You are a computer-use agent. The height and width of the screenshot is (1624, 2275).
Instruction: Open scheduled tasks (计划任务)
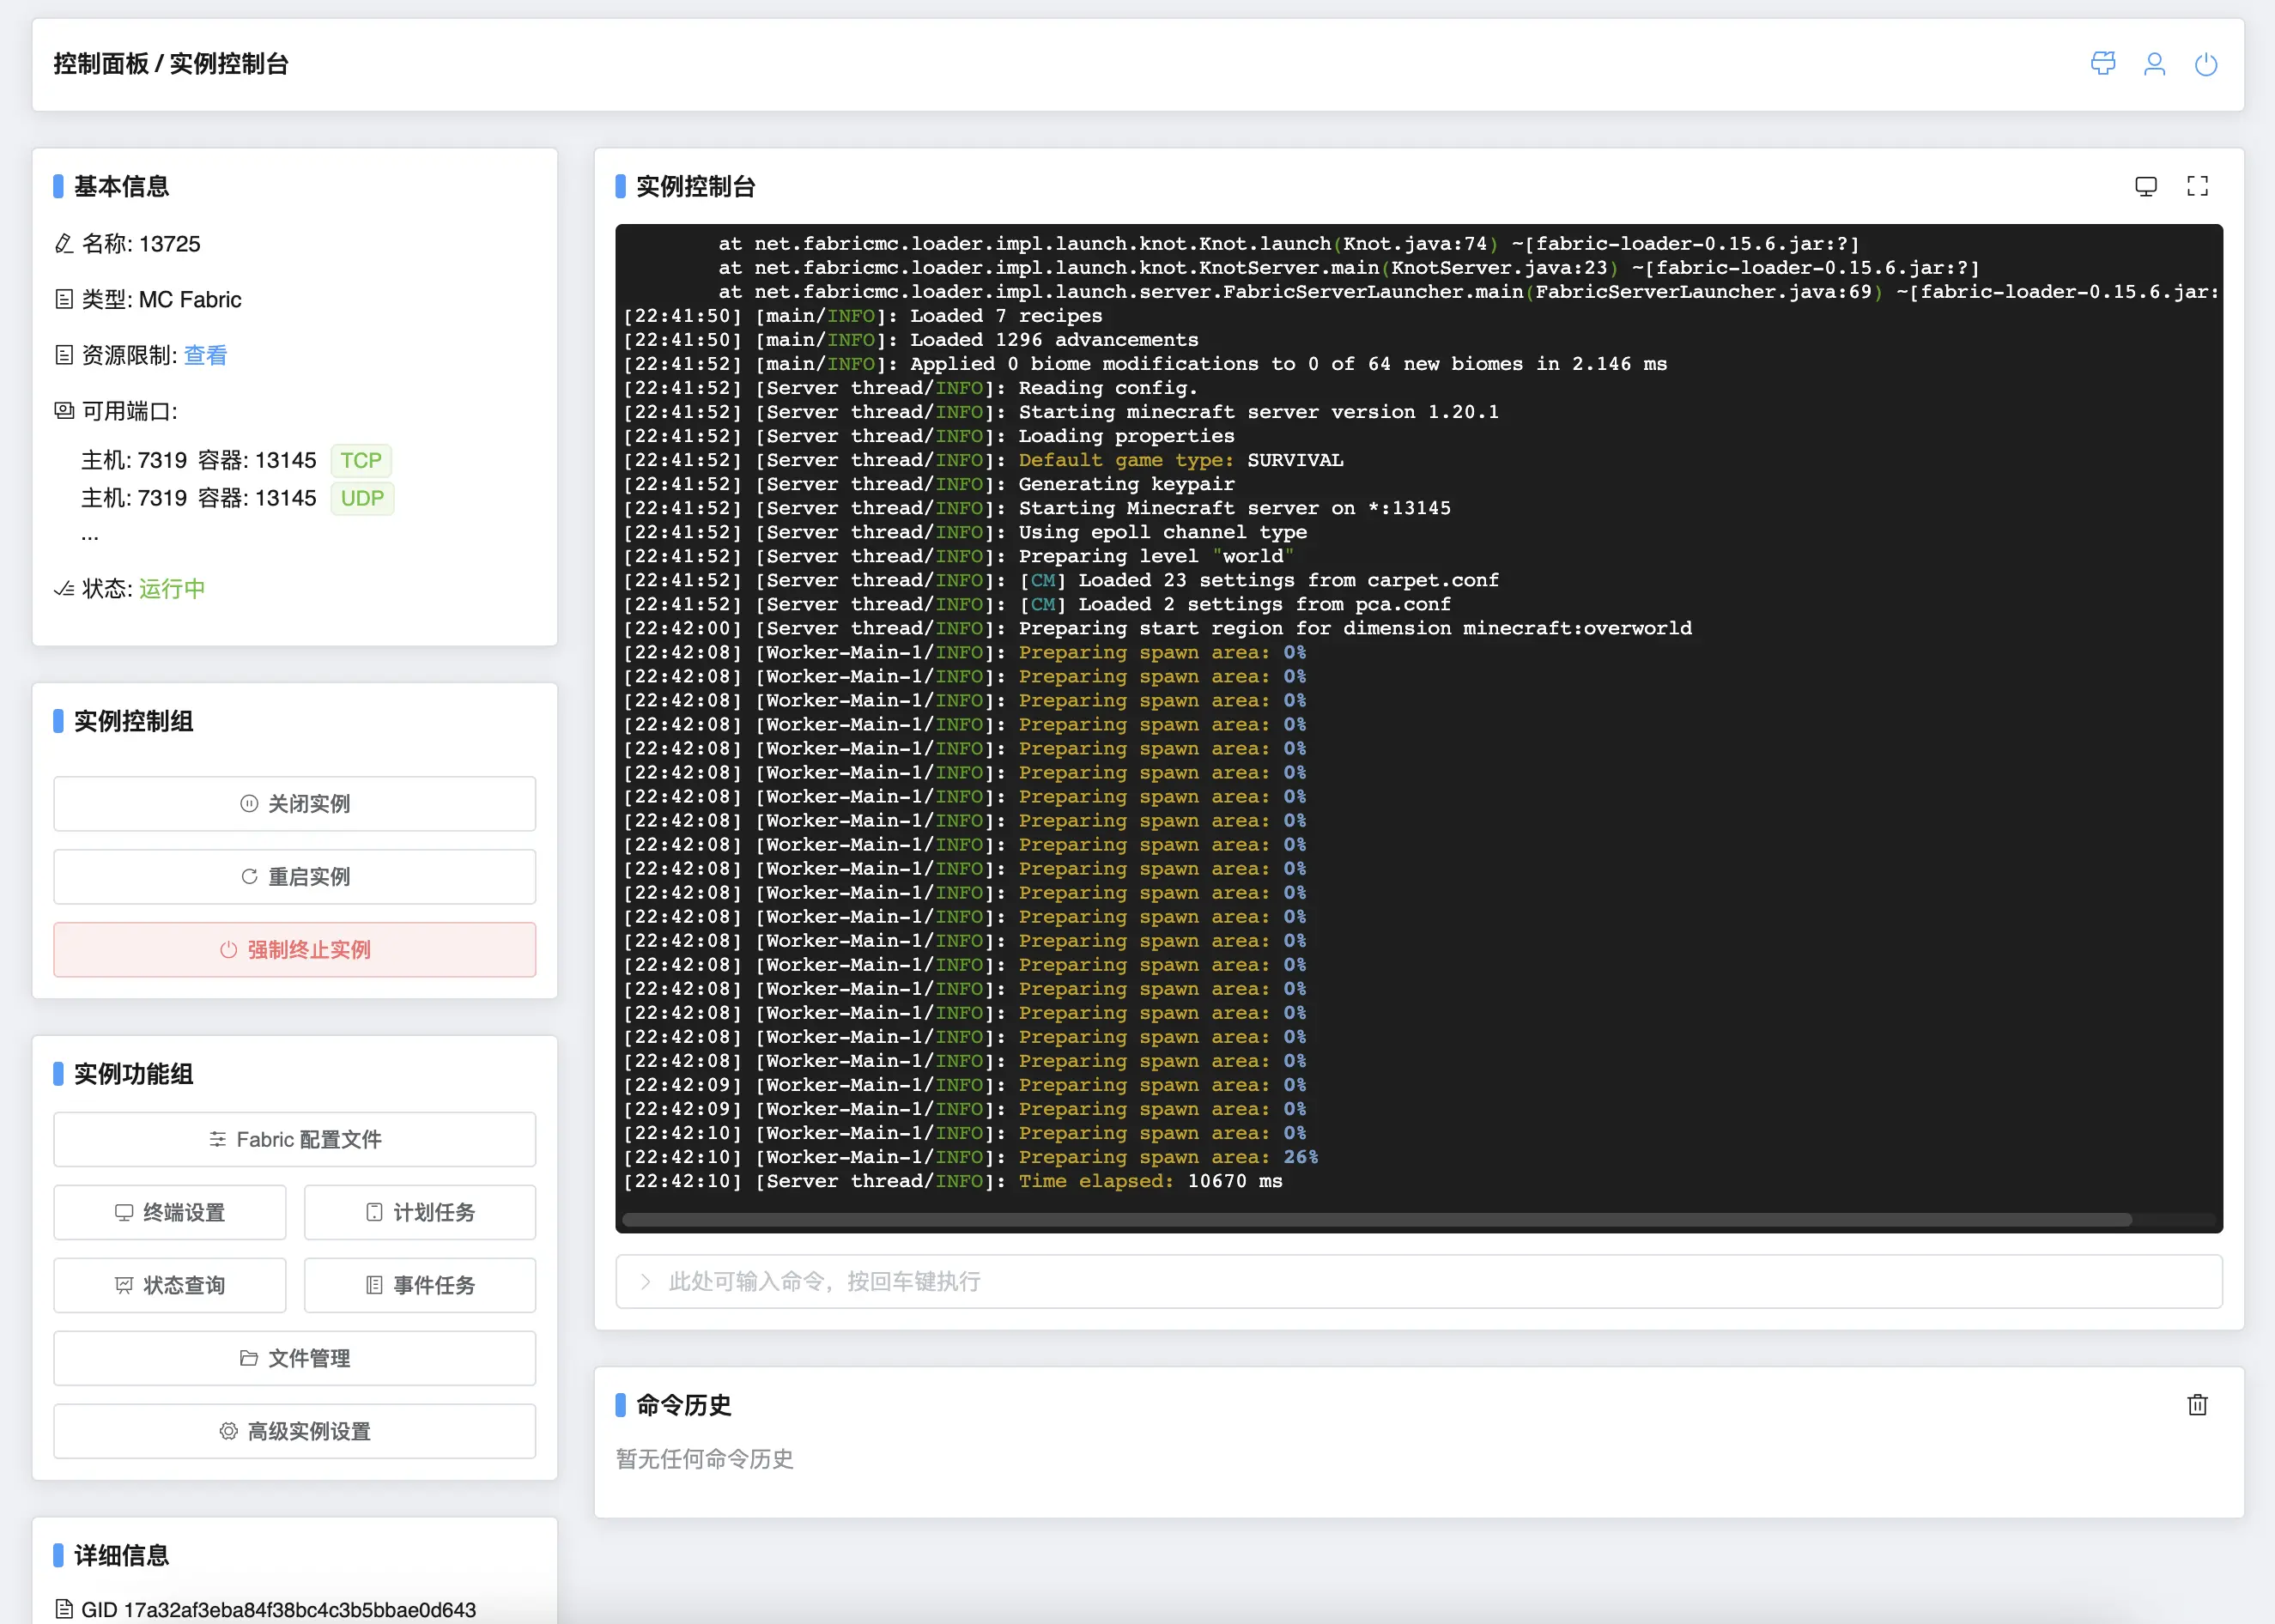point(419,1212)
